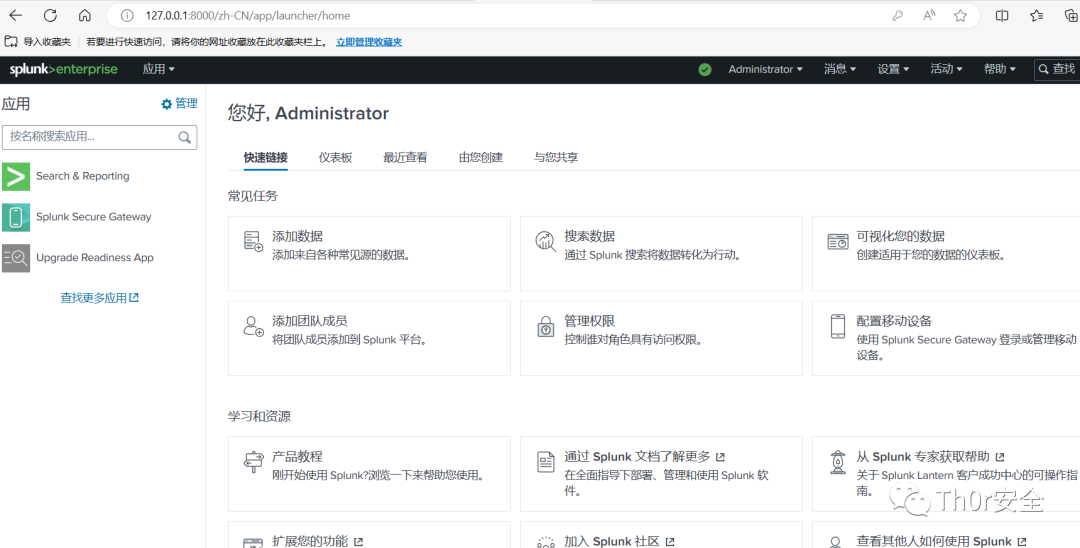1080x548 pixels.
Task: Click the 导入收藏夹 button
Action: pos(38,42)
